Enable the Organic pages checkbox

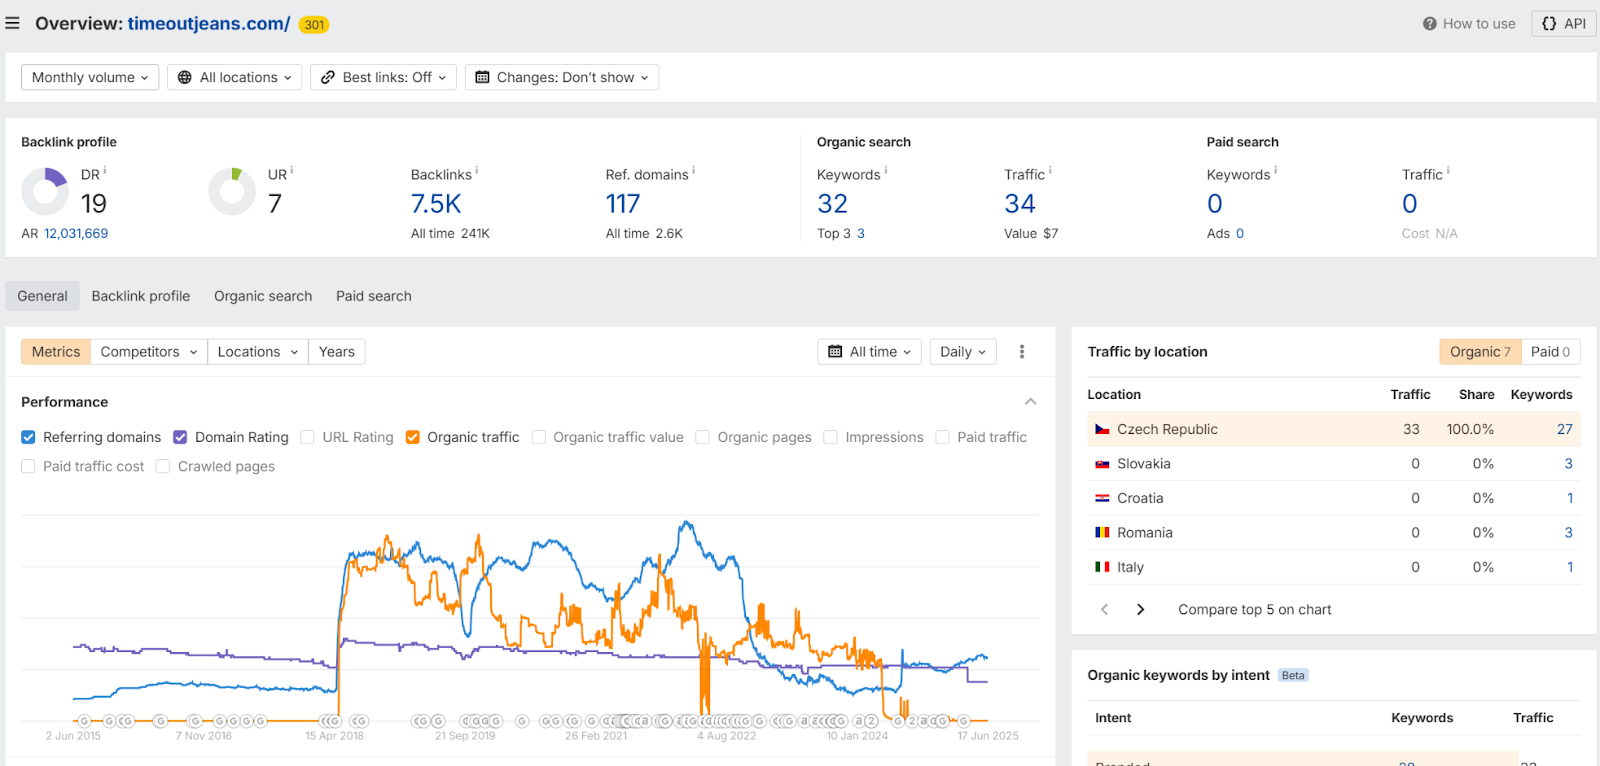(703, 437)
